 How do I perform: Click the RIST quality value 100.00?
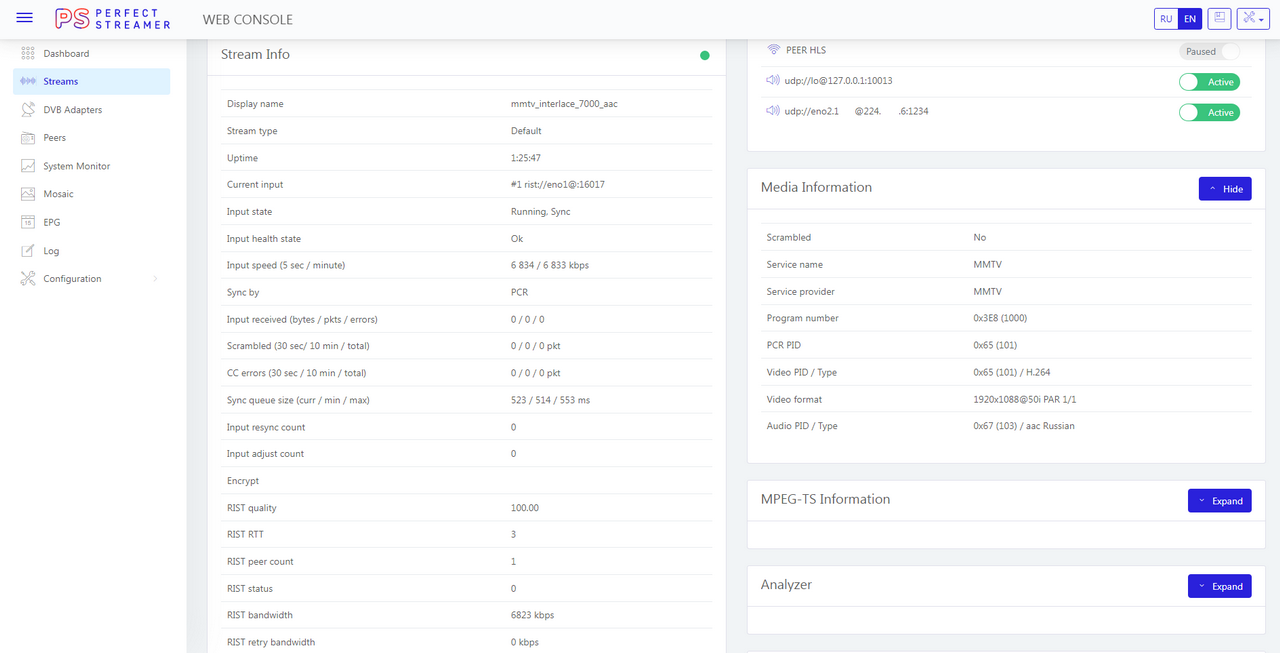[x=524, y=508]
